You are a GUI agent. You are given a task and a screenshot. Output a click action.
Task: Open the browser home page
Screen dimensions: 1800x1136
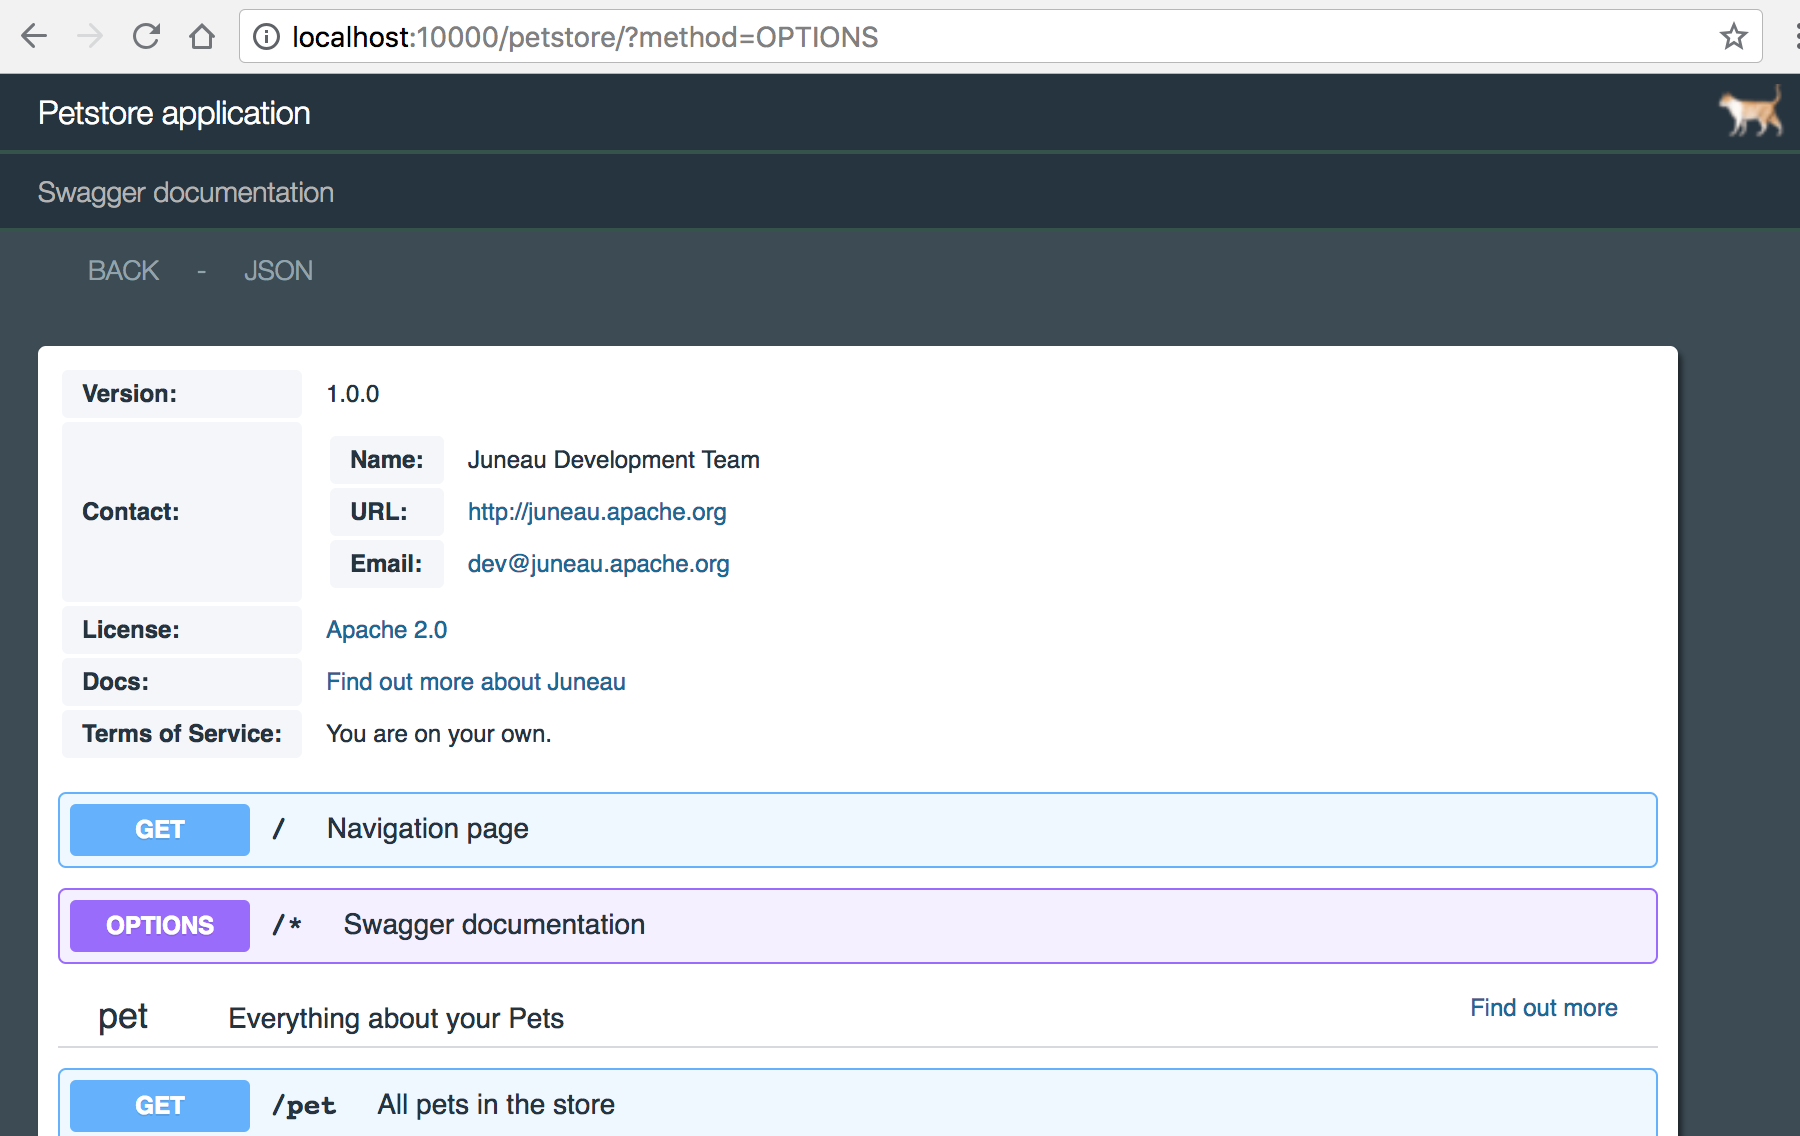tap(203, 36)
